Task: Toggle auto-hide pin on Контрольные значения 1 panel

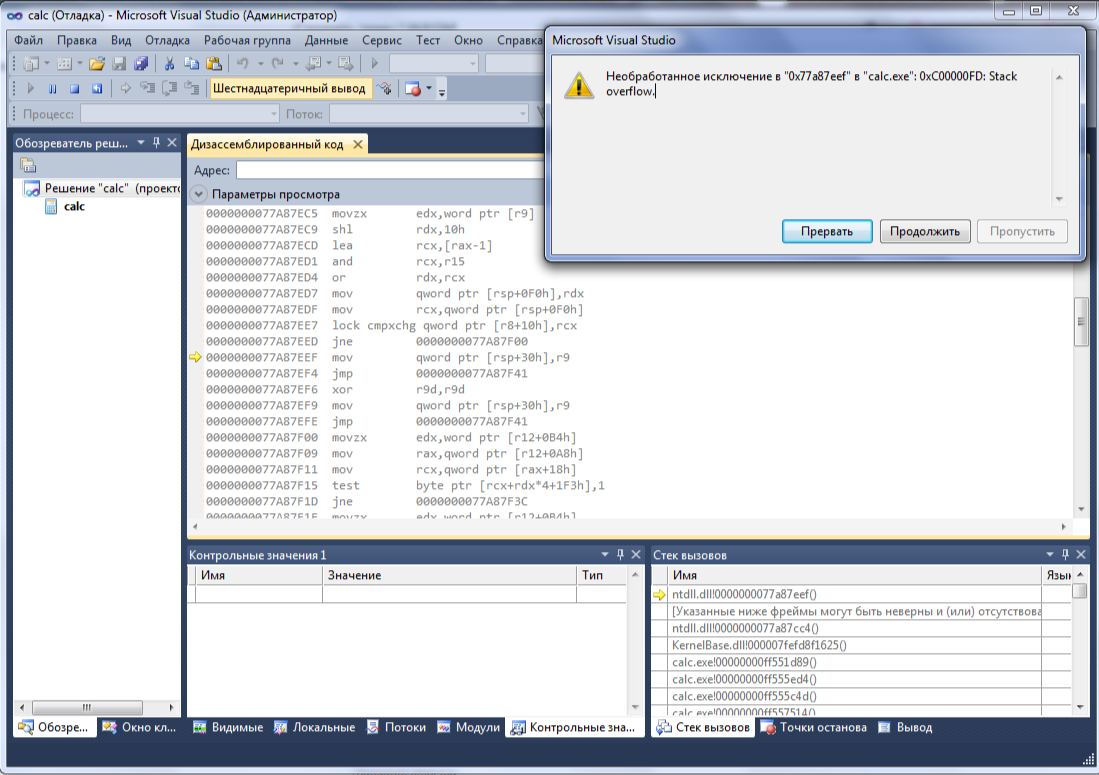Action: pyautogui.click(x=620, y=555)
